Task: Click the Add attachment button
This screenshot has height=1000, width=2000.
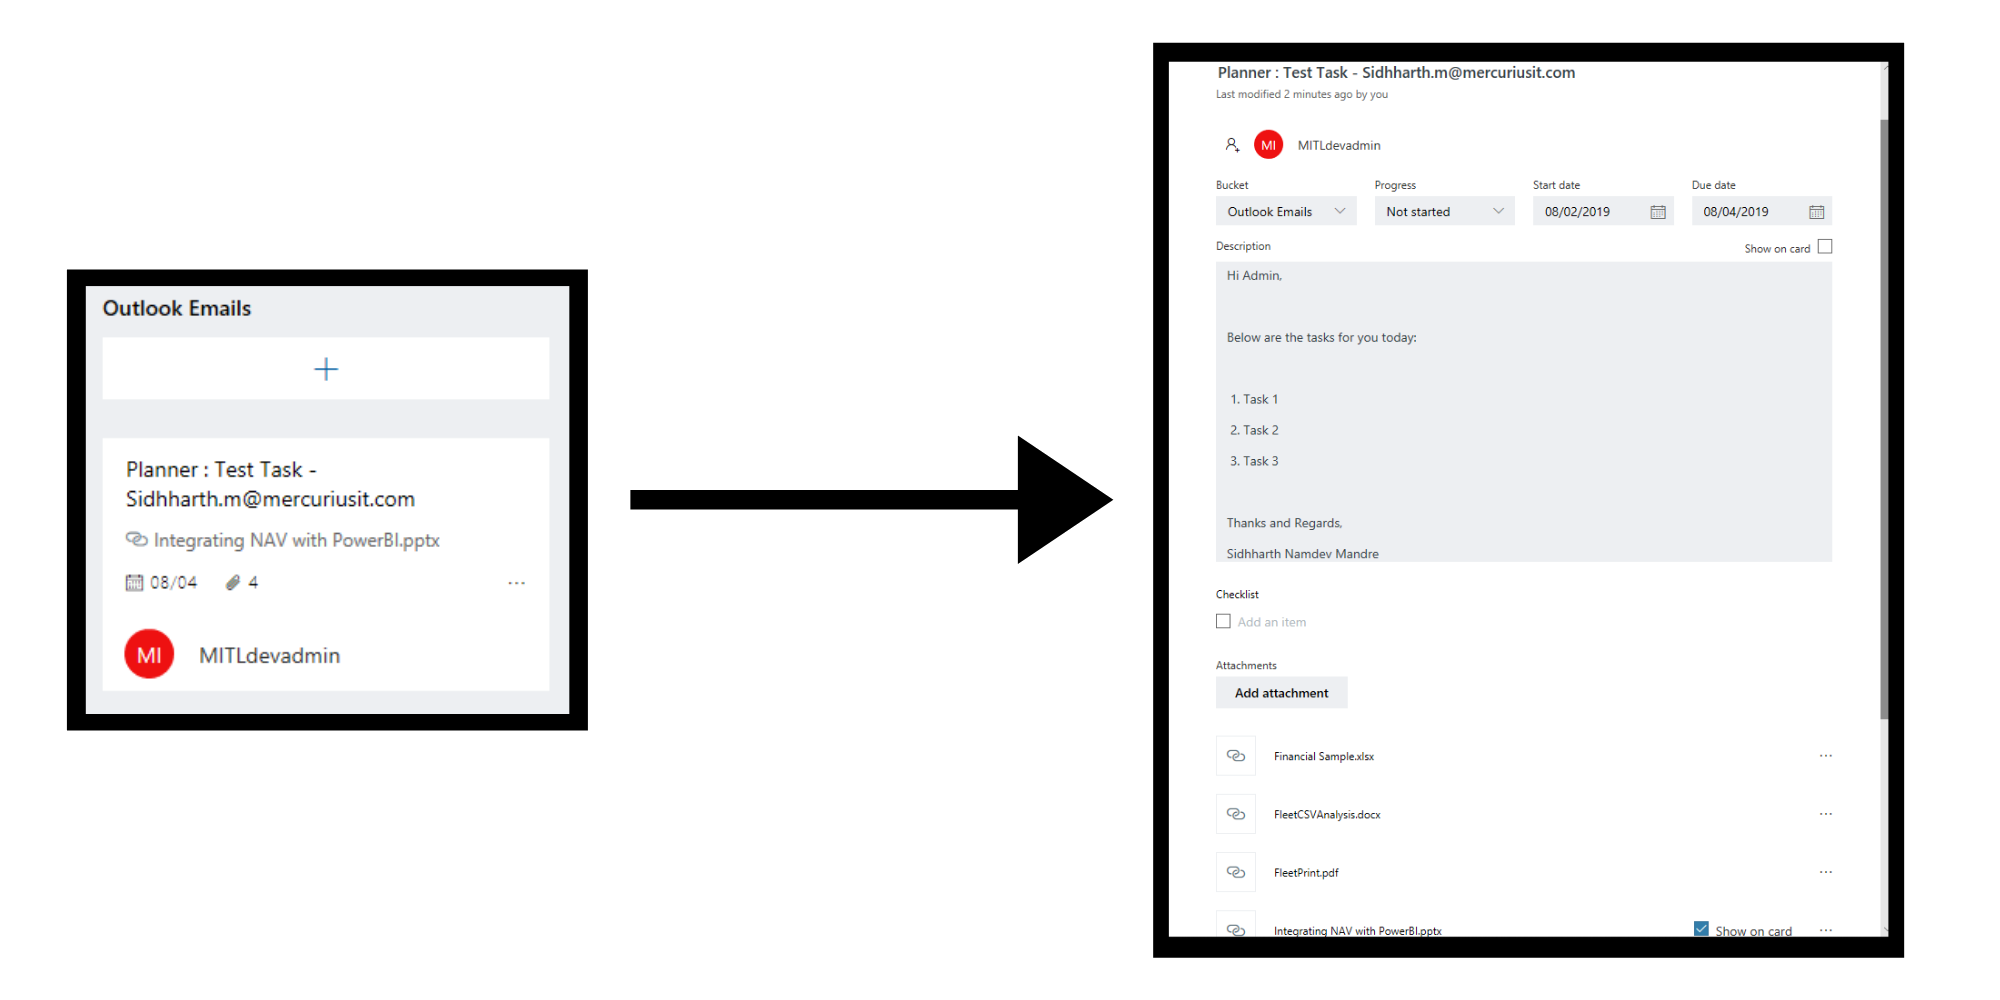Action: [x=1281, y=693]
